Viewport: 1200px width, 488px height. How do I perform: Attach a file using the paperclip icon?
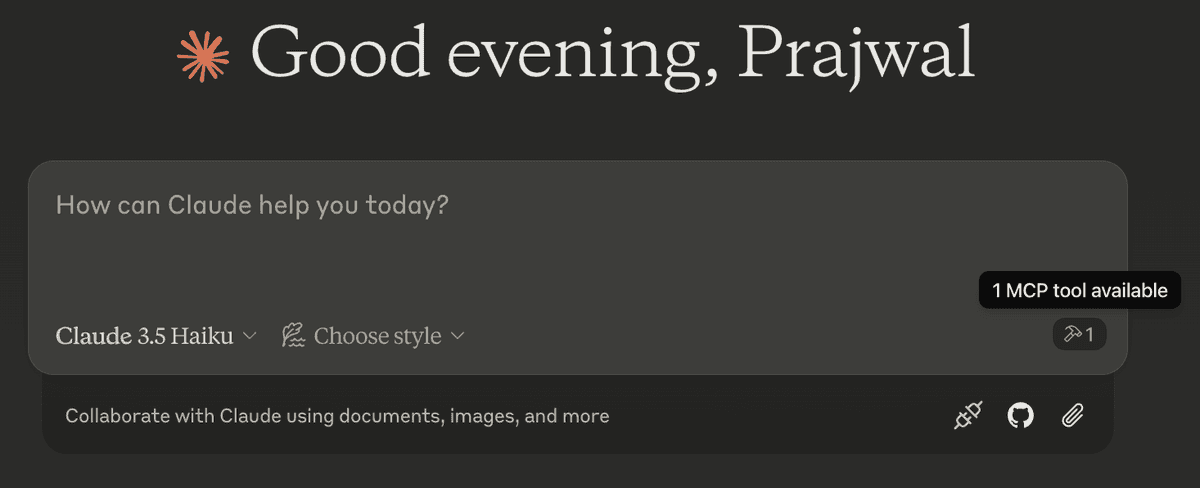click(1073, 415)
